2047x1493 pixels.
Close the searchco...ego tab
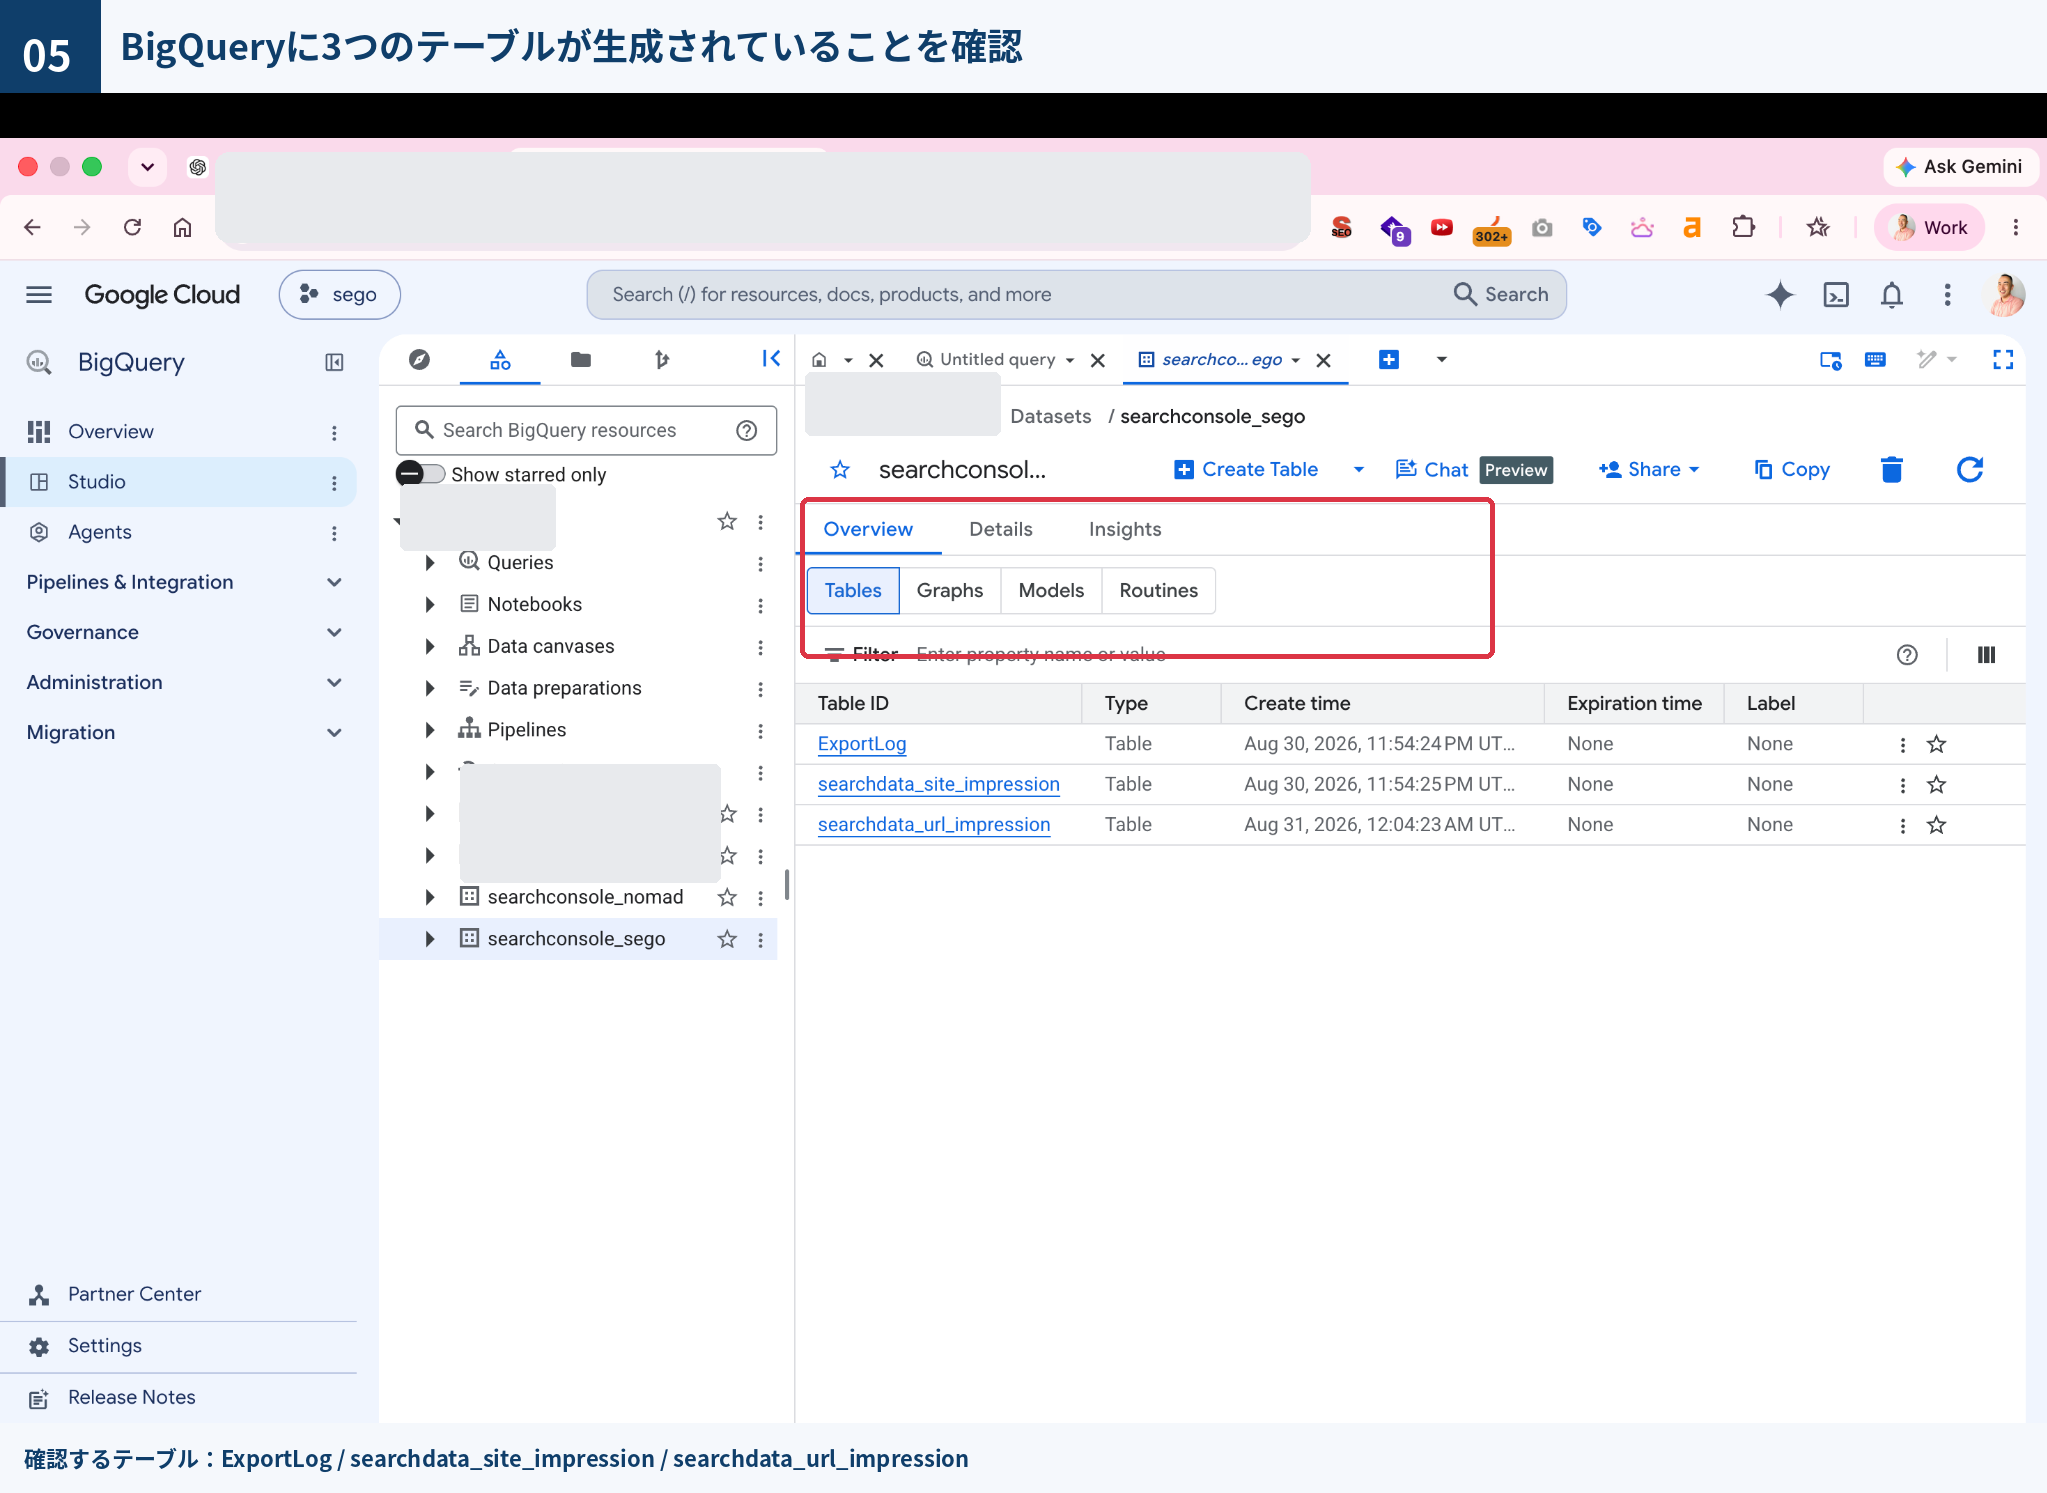point(1323,360)
